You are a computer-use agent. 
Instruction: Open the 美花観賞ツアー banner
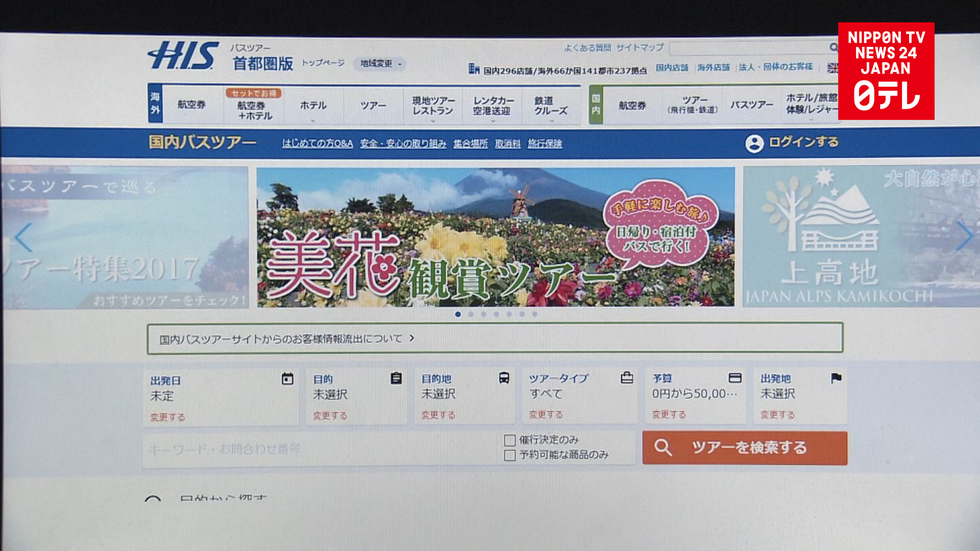tap(496, 237)
